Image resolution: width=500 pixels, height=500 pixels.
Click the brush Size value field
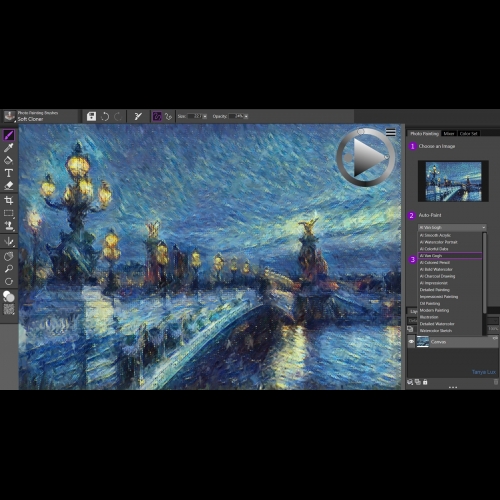(195, 116)
